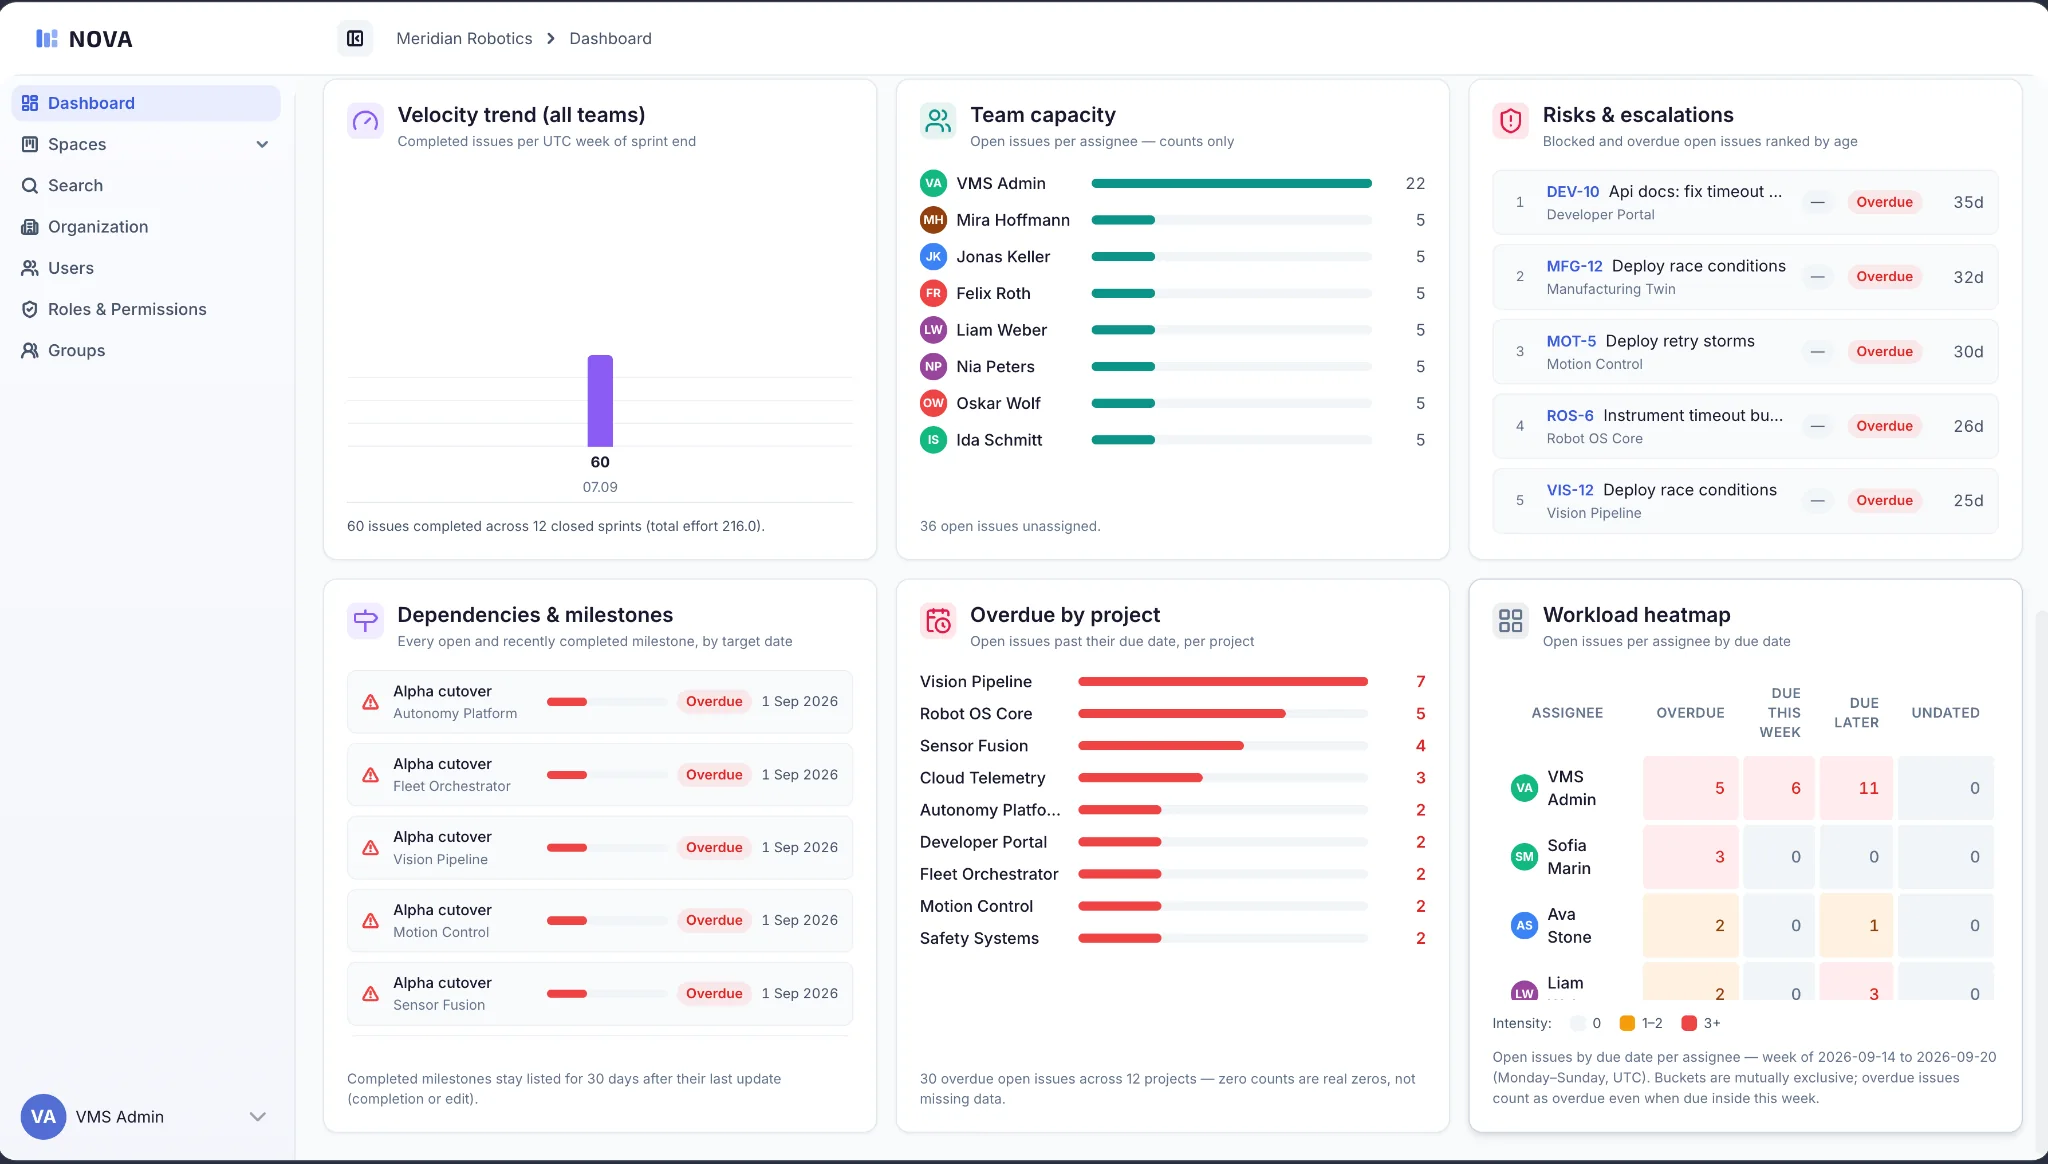
Task: Open issue MOT-5 link
Action: tap(1571, 341)
